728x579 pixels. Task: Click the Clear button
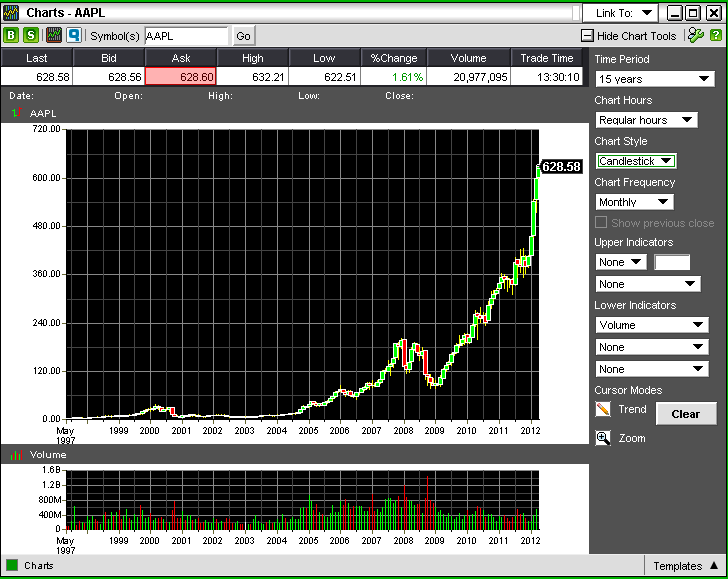point(686,414)
